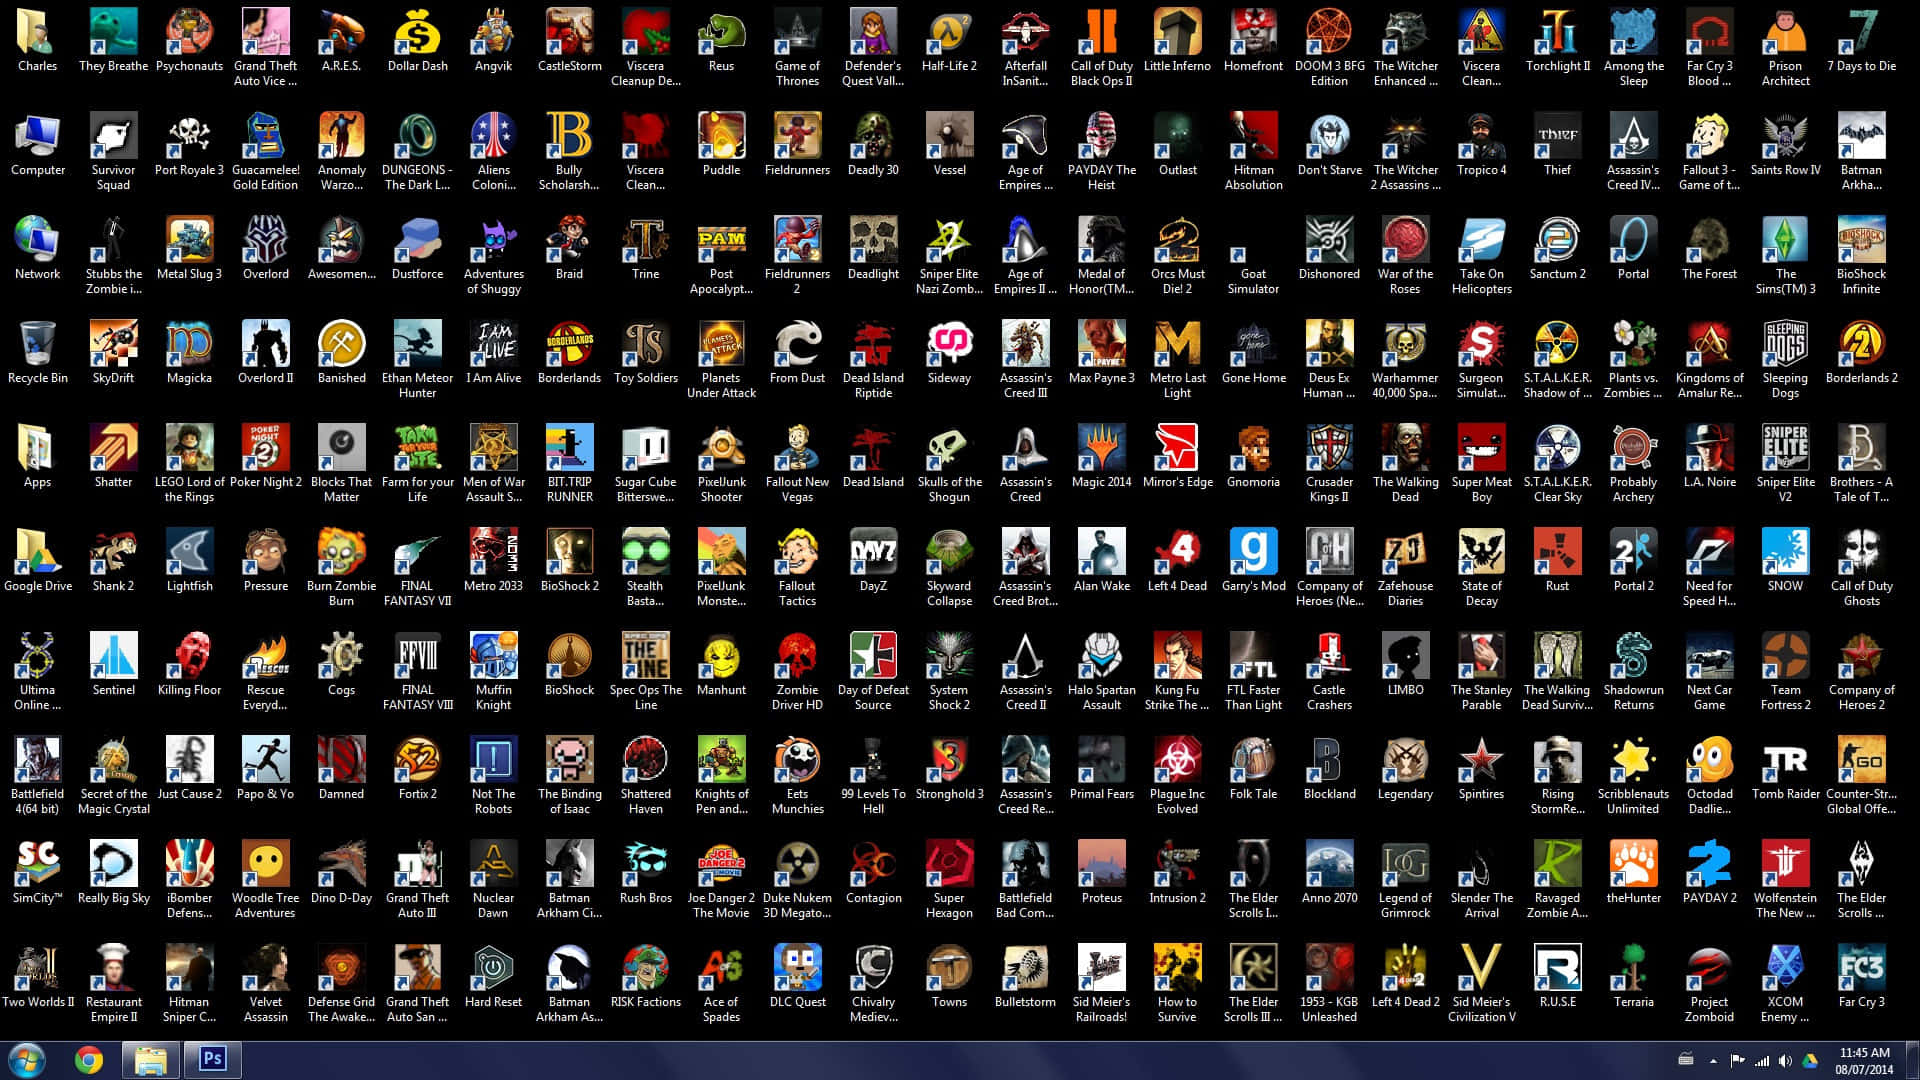Select the 7 Days to Die icon
Image resolution: width=1920 pixels, height=1080 pixels.
point(1861,42)
